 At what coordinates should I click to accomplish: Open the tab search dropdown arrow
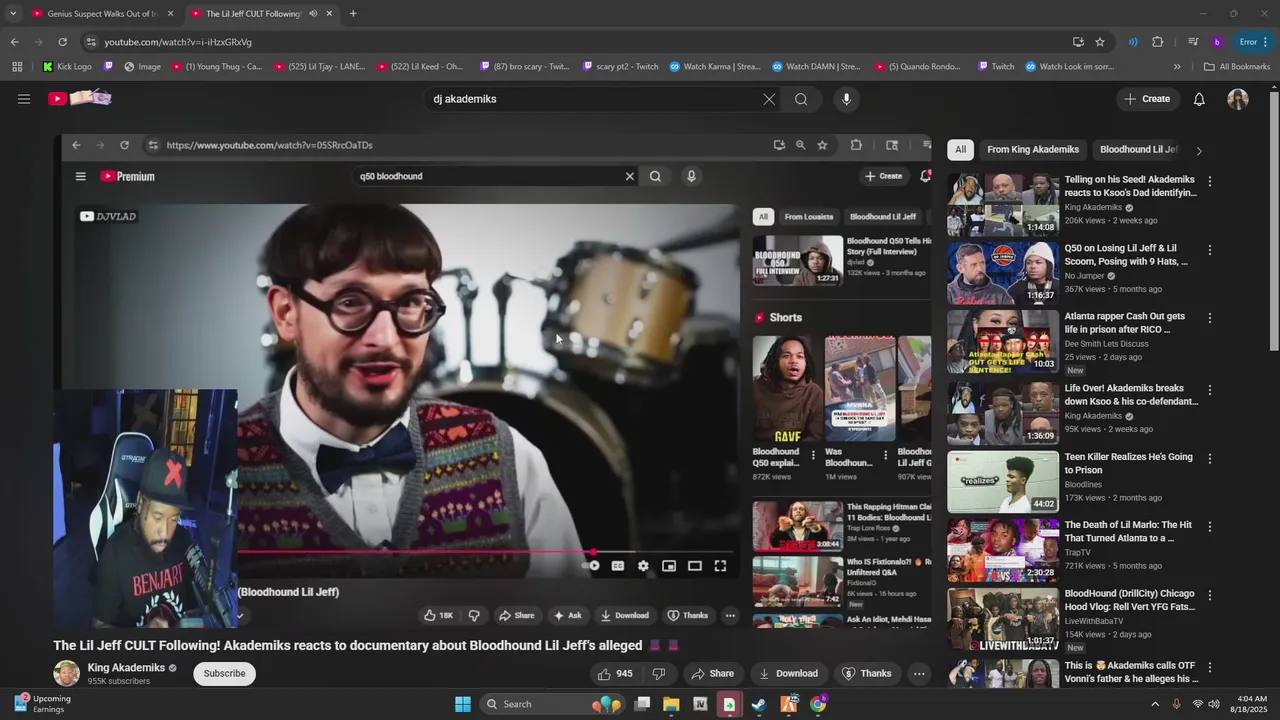(x=12, y=14)
